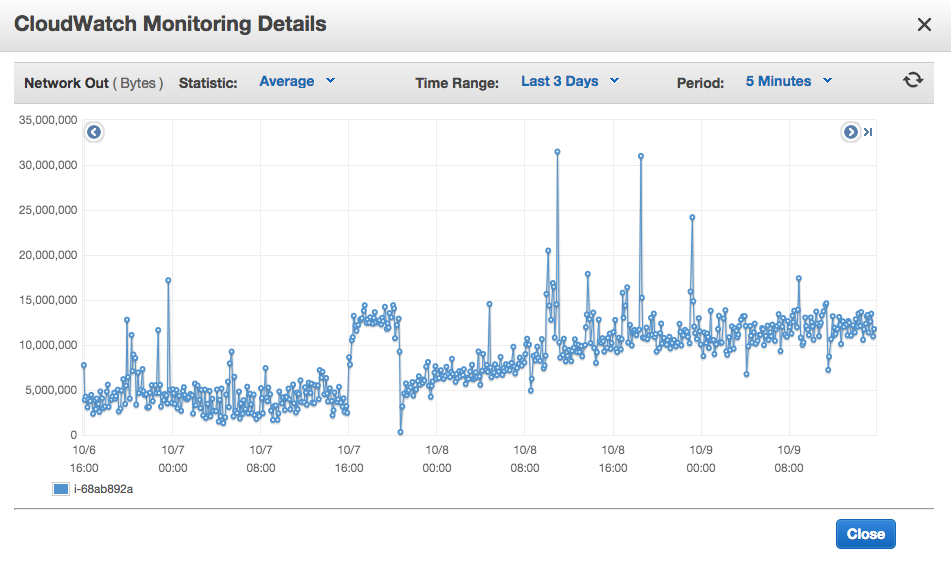This screenshot has width=951, height=561.
Task: Click the Time Range: label
Action: tap(457, 83)
